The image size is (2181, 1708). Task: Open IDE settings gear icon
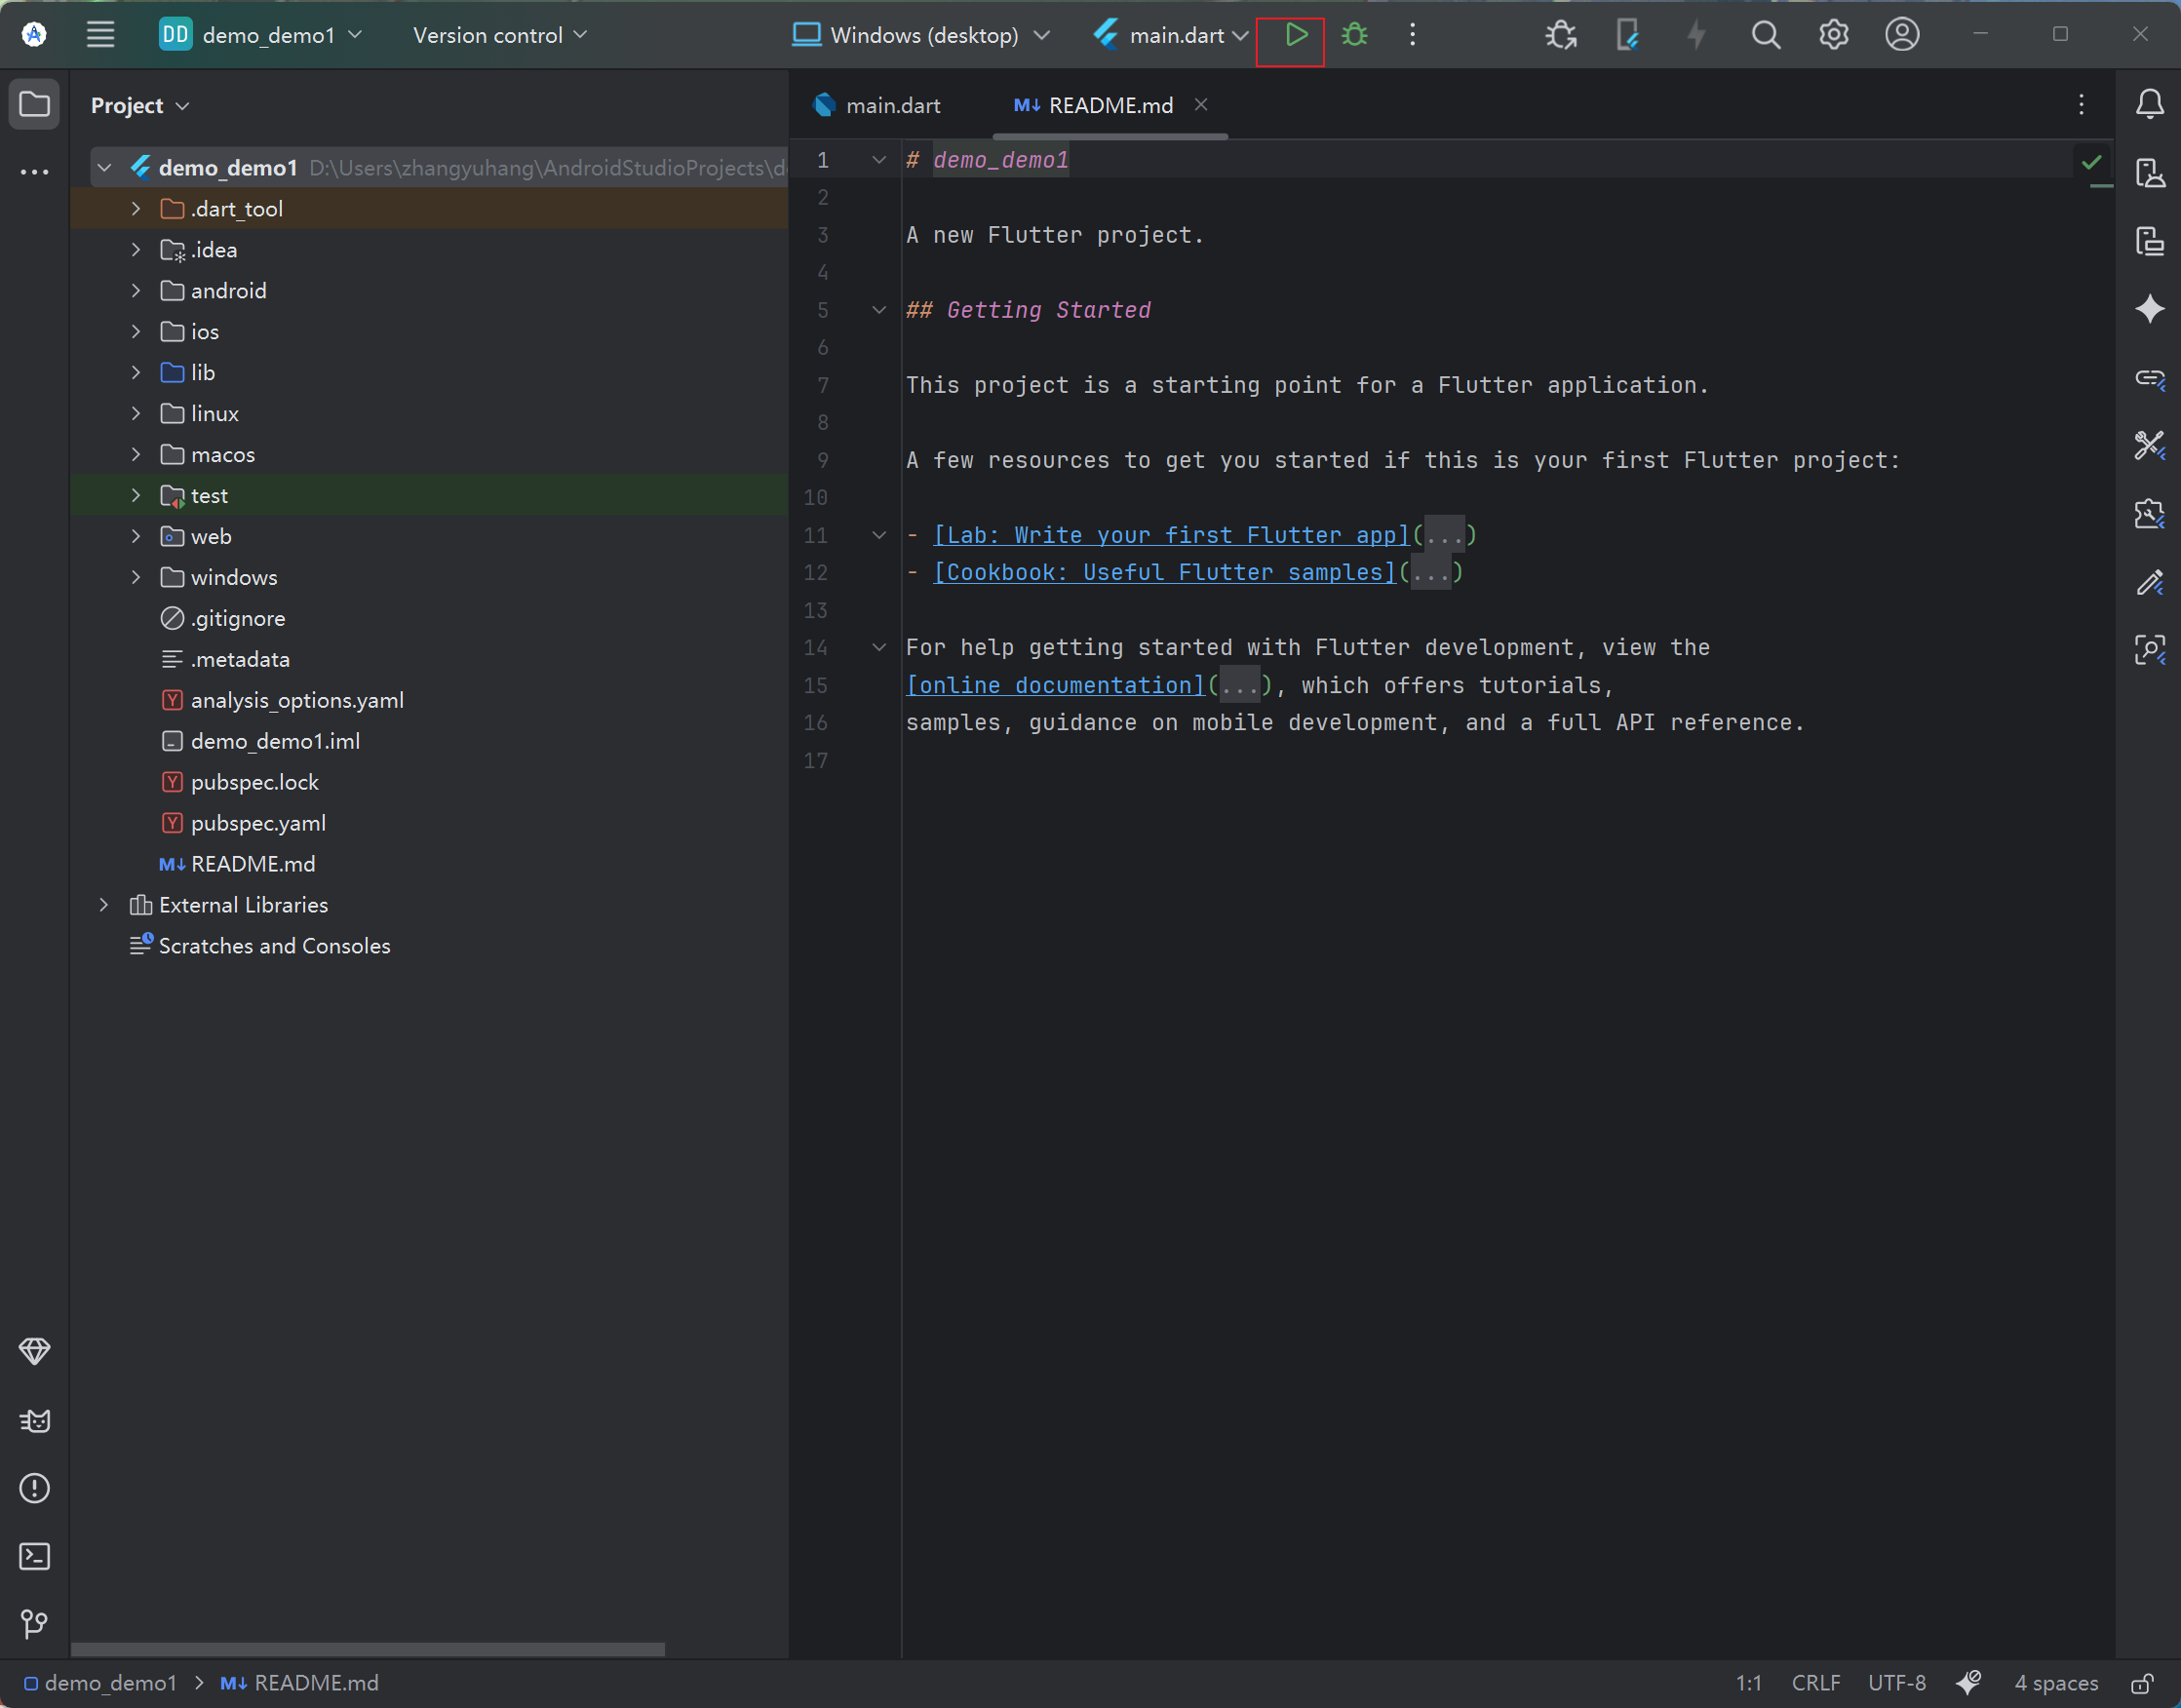click(x=1833, y=35)
